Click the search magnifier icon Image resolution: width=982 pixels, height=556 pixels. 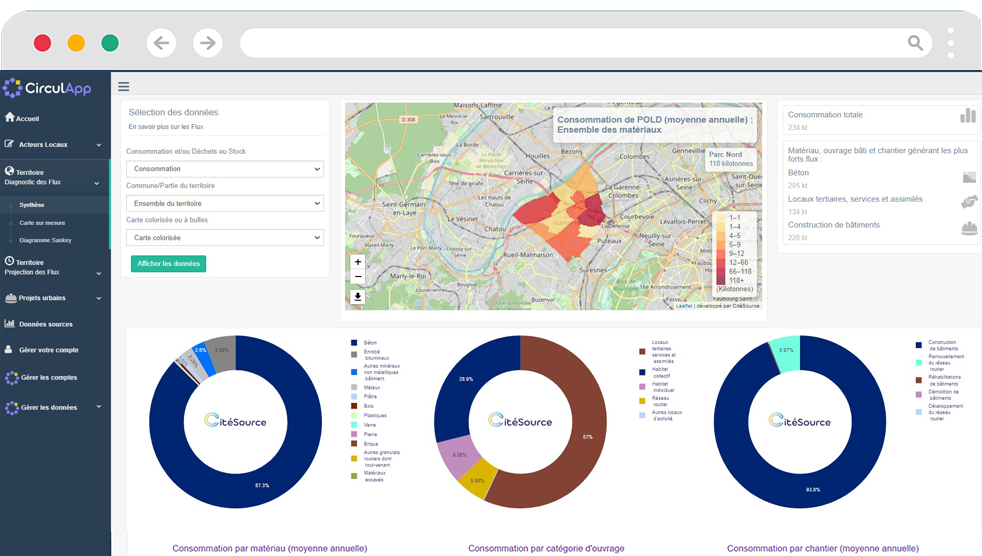click(x=915, y=43)
